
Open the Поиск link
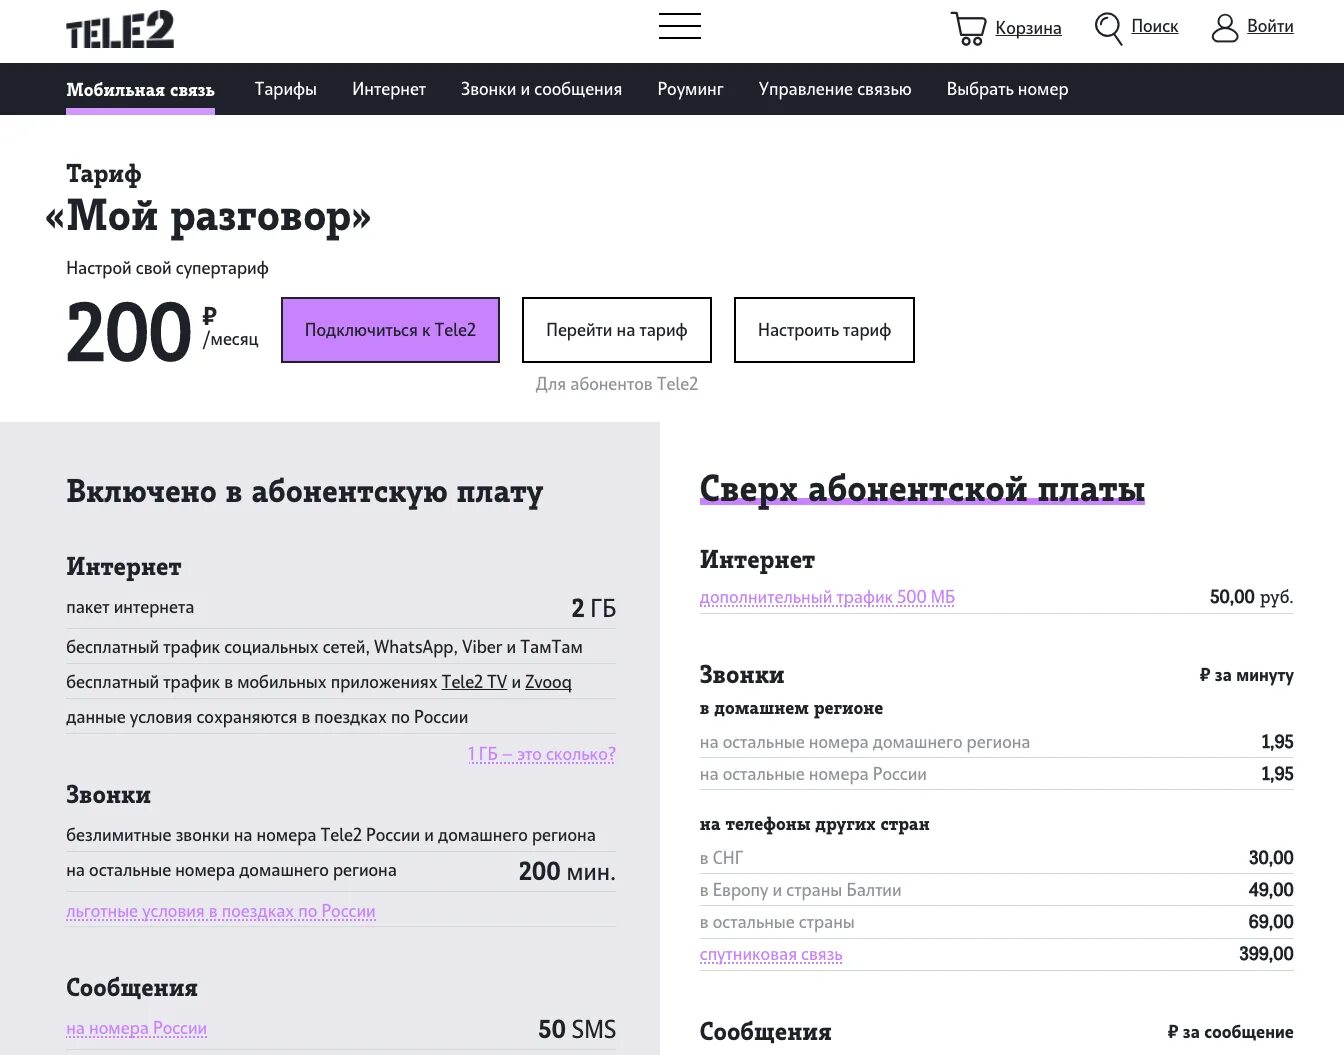(1155, 26)
